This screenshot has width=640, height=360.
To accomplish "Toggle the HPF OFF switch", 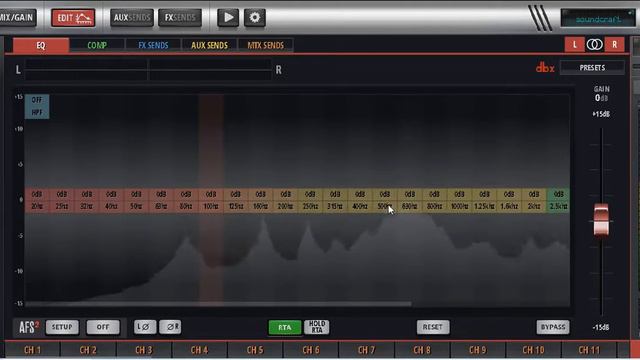I will [x=37, y=106].
